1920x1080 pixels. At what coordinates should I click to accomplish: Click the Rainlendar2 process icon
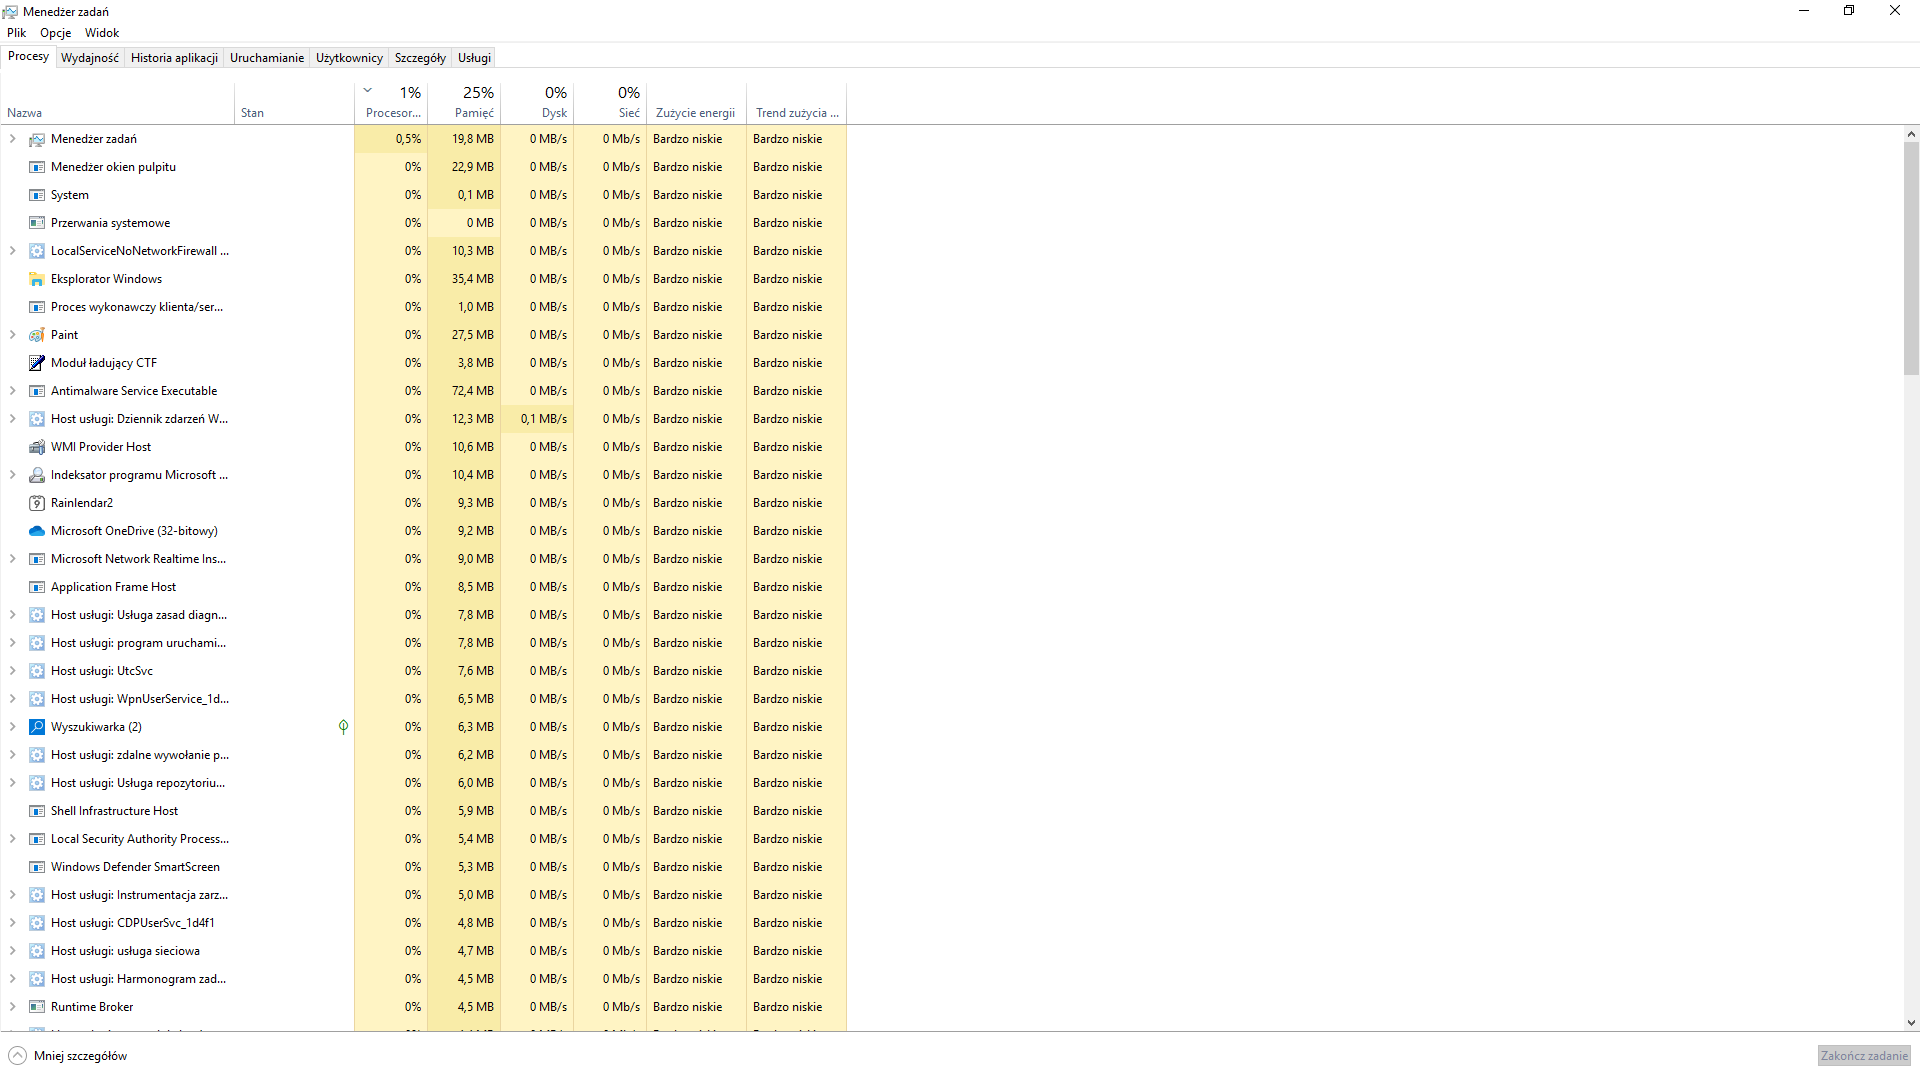(37, 503)
